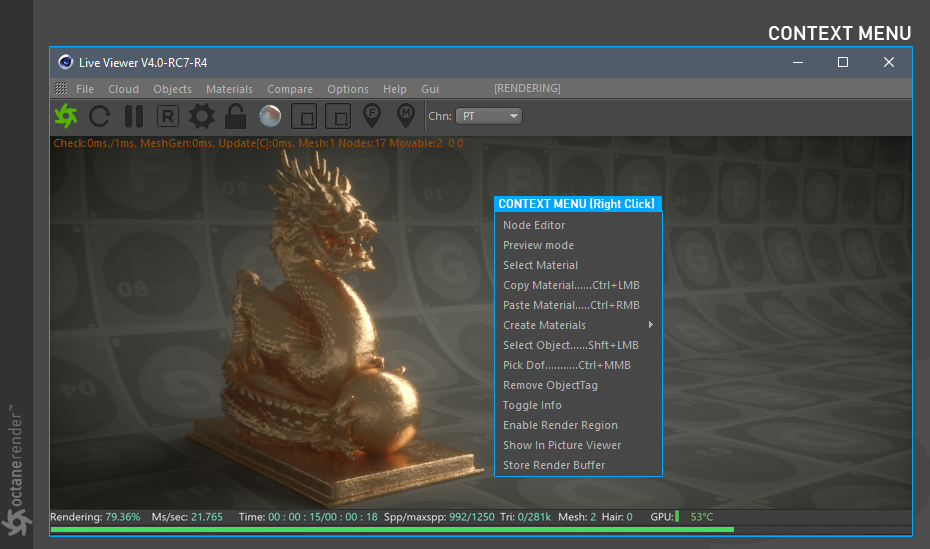Viewport: 930px width, 549px height.
Task: Toggle the viewport resolution lock padlock icon
Action: [x=235, y=116]
